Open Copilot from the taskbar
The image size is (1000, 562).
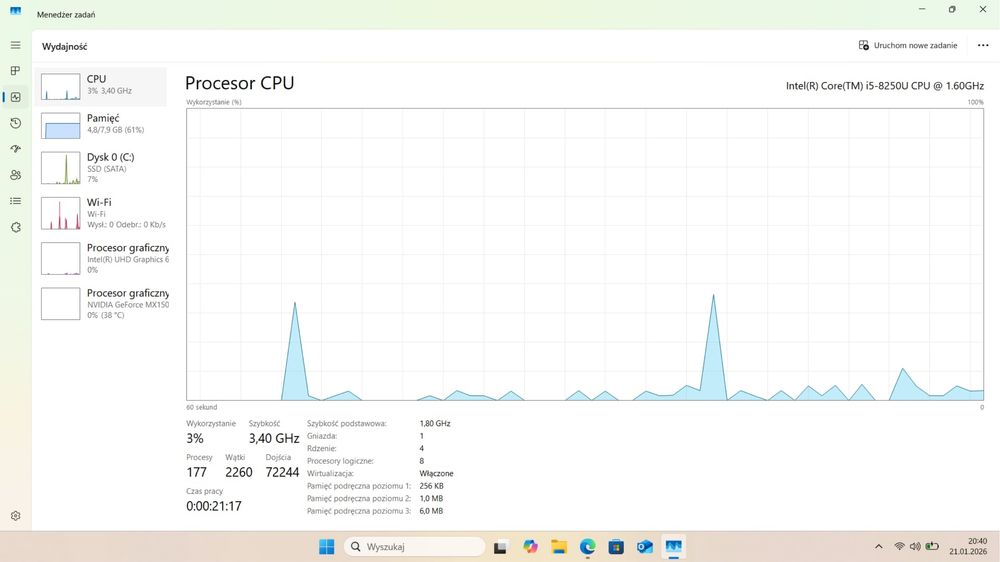pos(530,547)
